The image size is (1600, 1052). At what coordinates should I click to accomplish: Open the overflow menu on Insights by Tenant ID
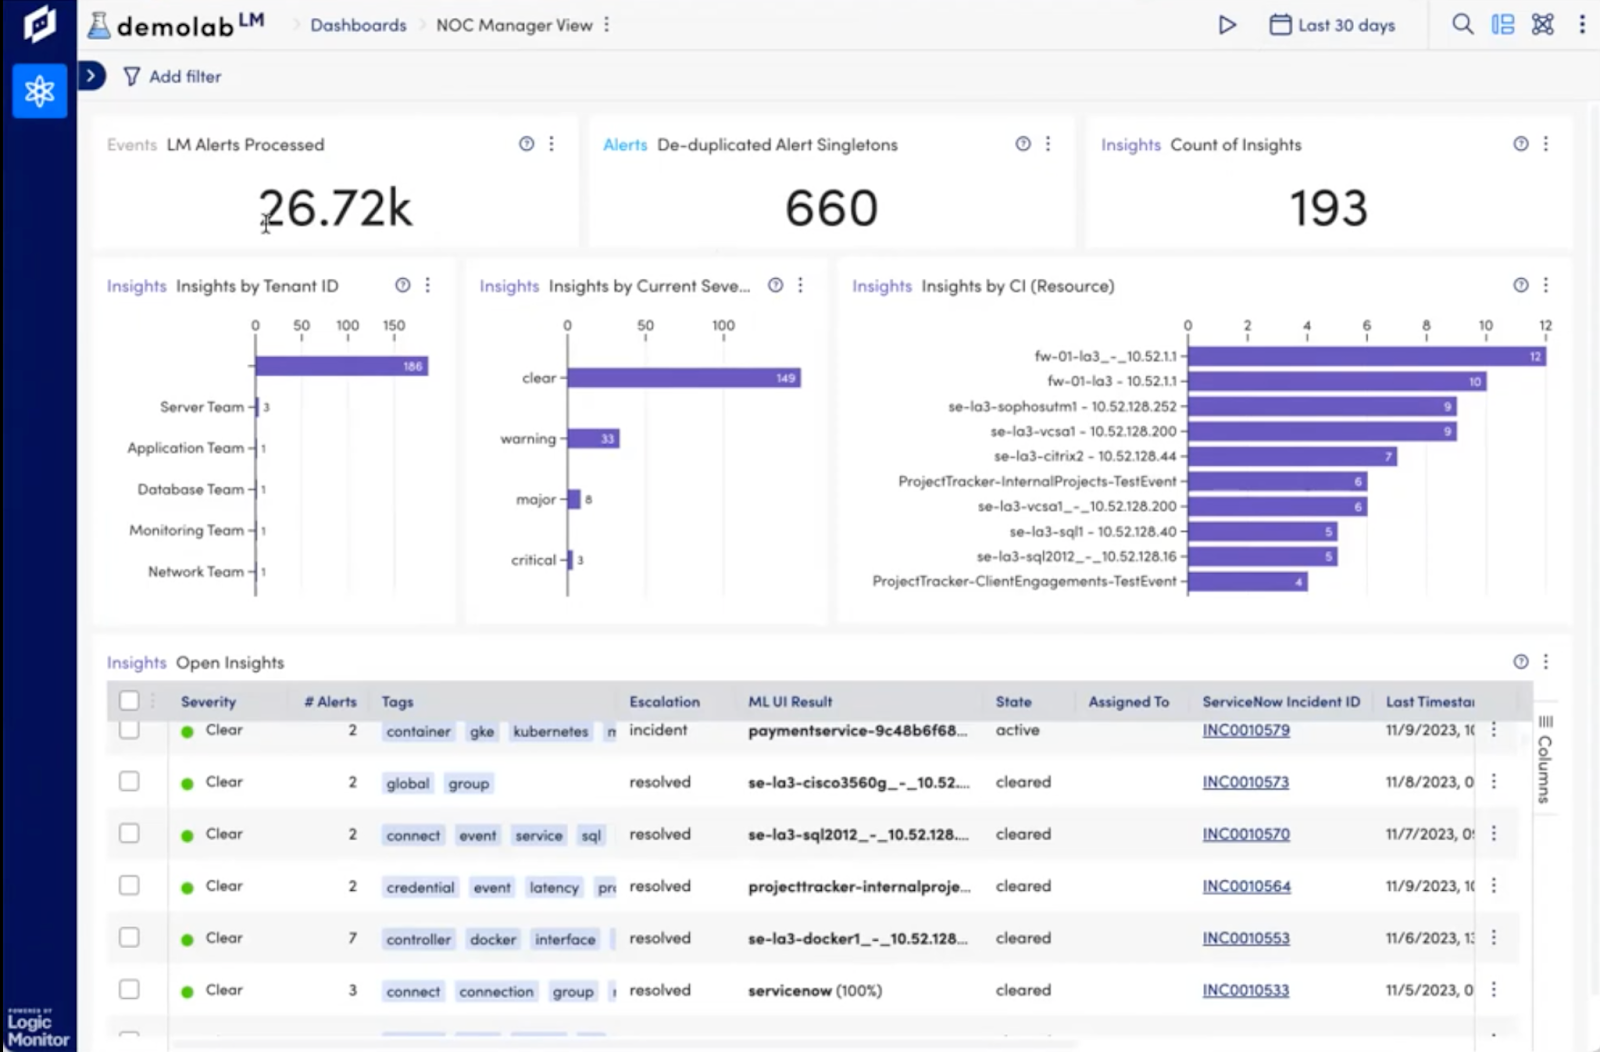pyautogui.click(x=428, y=285)
